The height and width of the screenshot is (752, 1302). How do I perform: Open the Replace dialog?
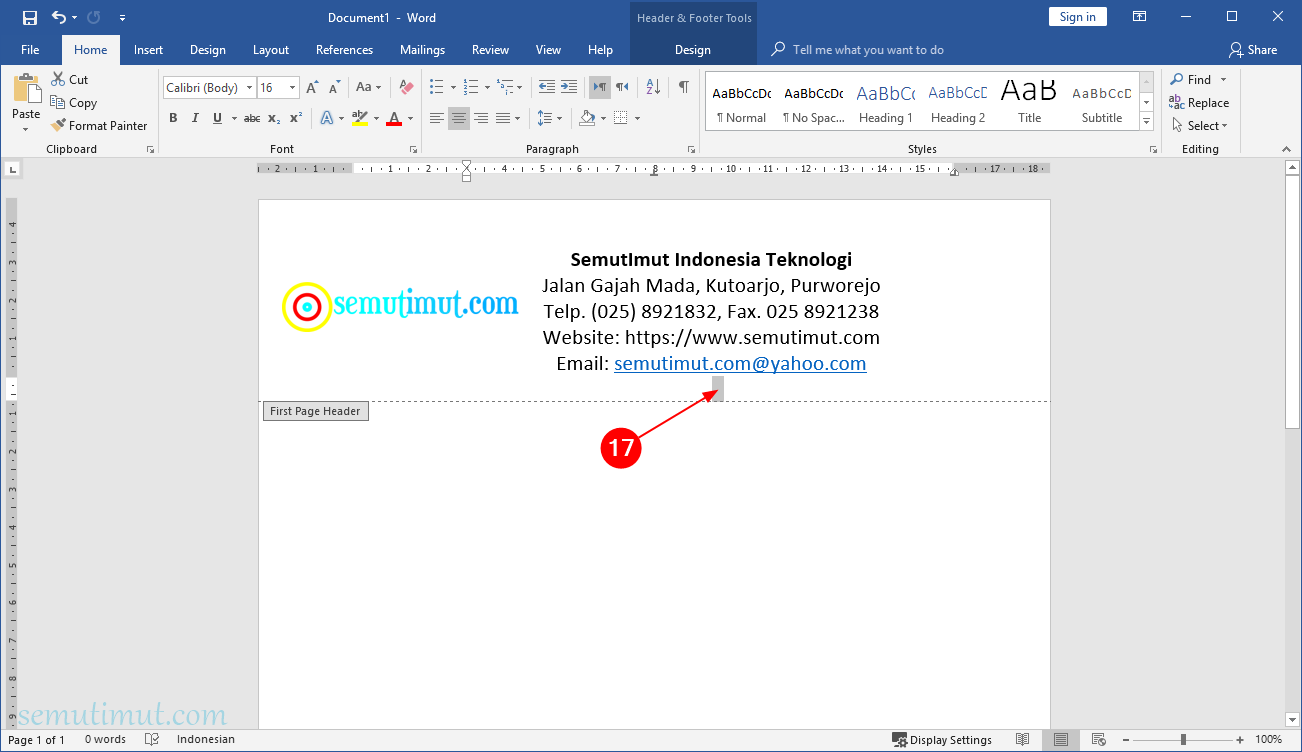[1199, 102]
